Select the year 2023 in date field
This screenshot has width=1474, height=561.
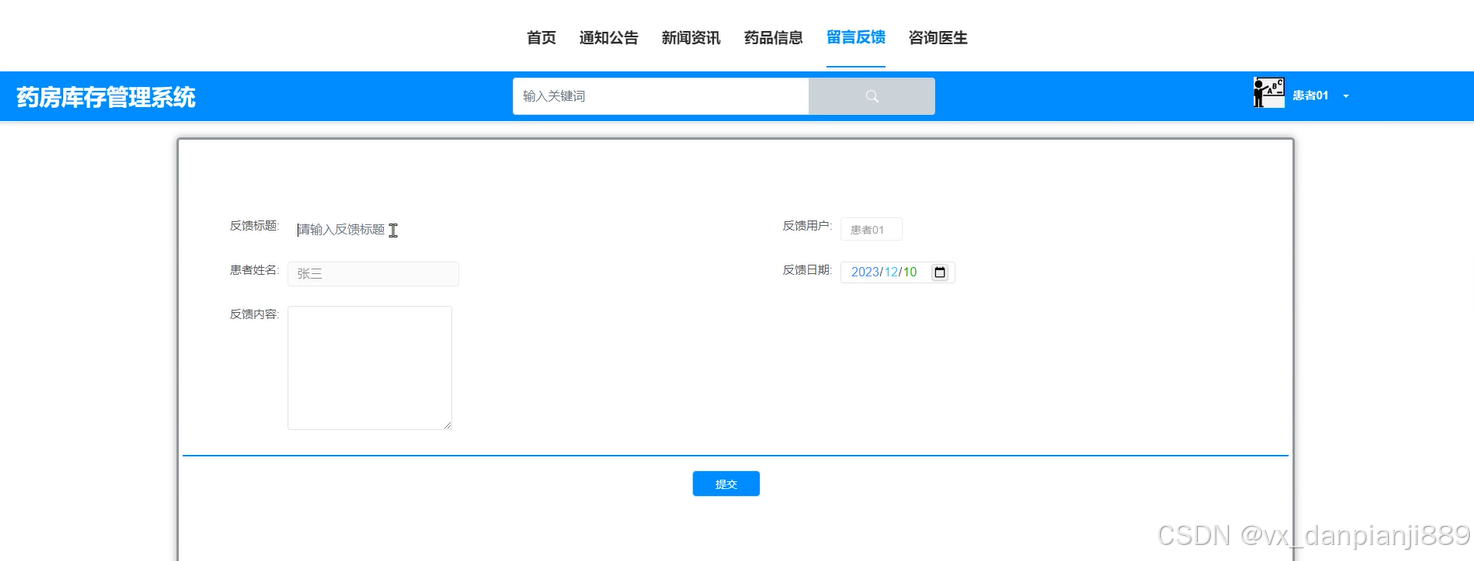(865, 272)
